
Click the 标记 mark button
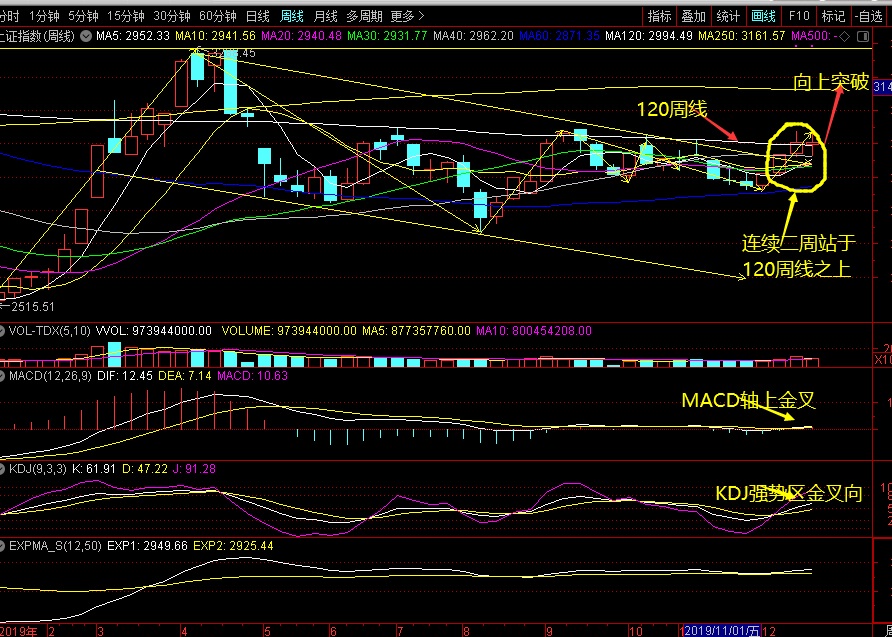[833, 16]
